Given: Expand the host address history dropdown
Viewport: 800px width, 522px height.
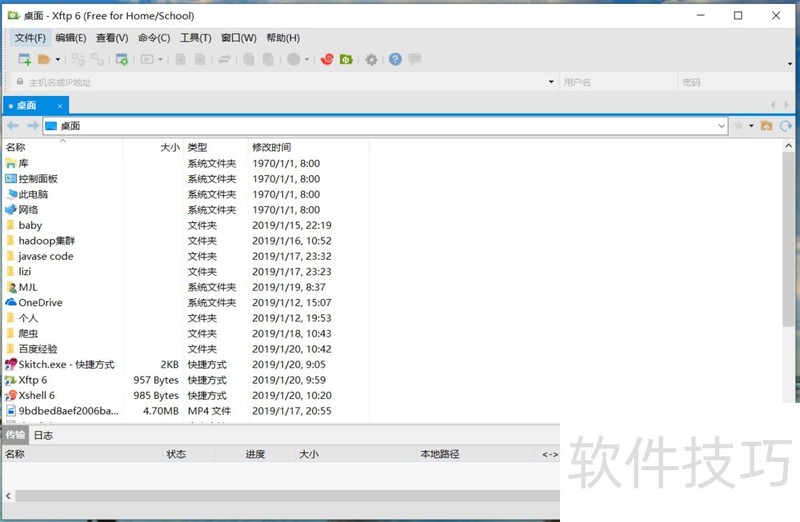Looking at the screenshot, I should 551,82.
